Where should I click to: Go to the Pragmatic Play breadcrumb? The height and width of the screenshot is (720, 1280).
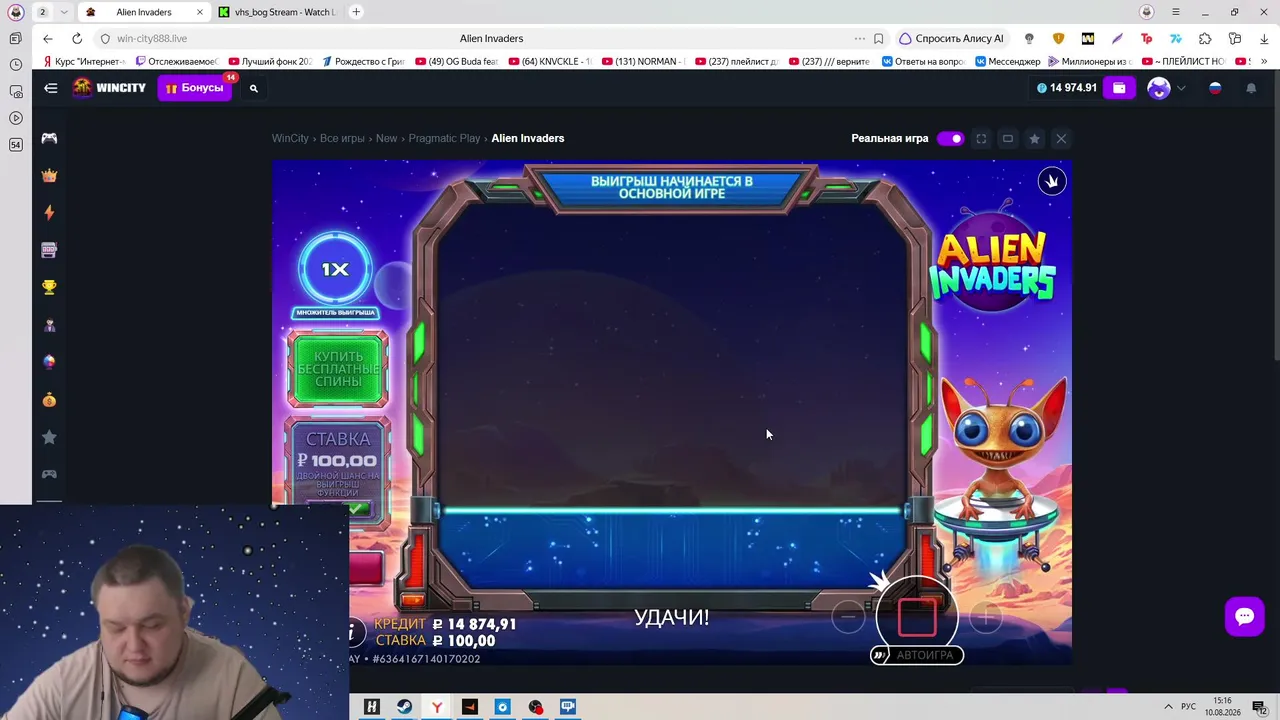[444, 139]
